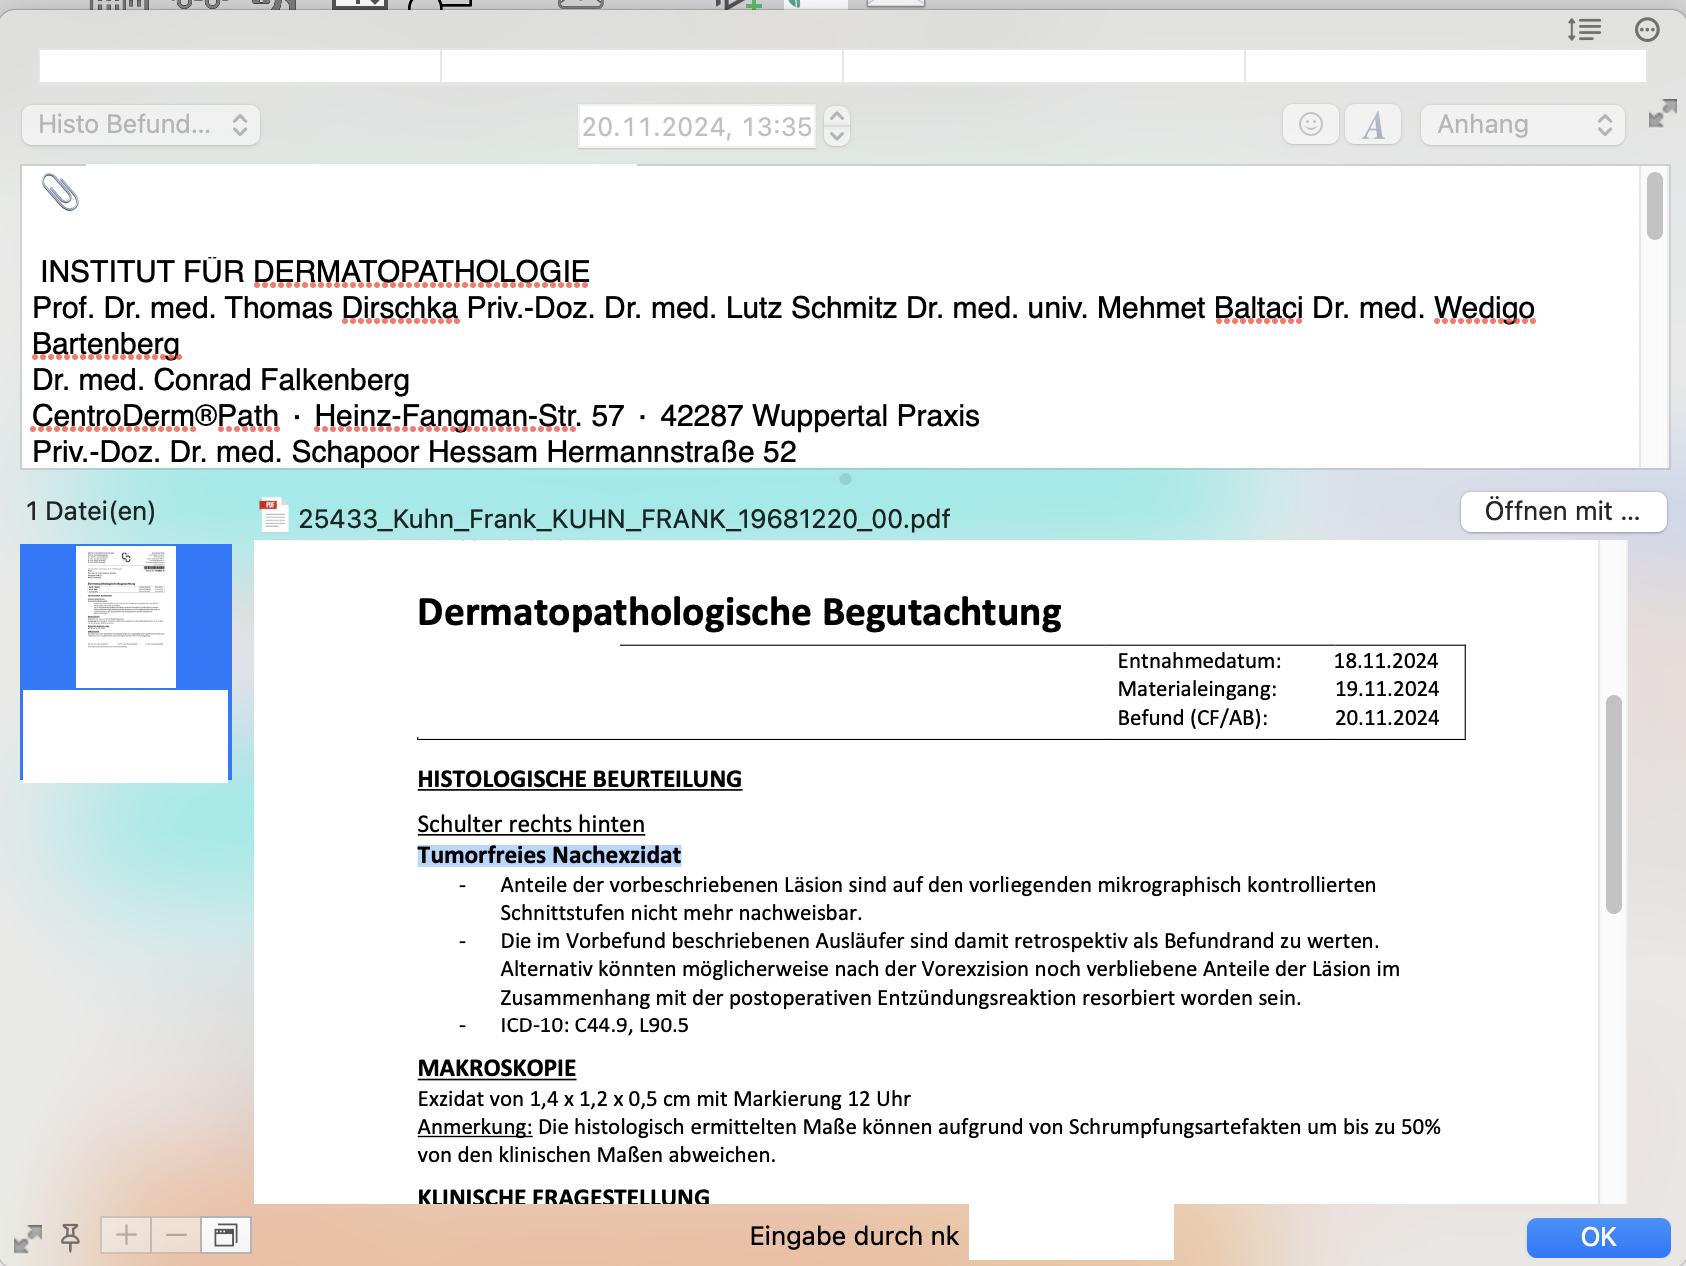This screenshot has height=1266, width=1686.
Task: Select file 25433_Kuhn_Frank_KUHN_FRANK_19681220_00.pdf
Action: pyautogui.click(x=624, y=519)
